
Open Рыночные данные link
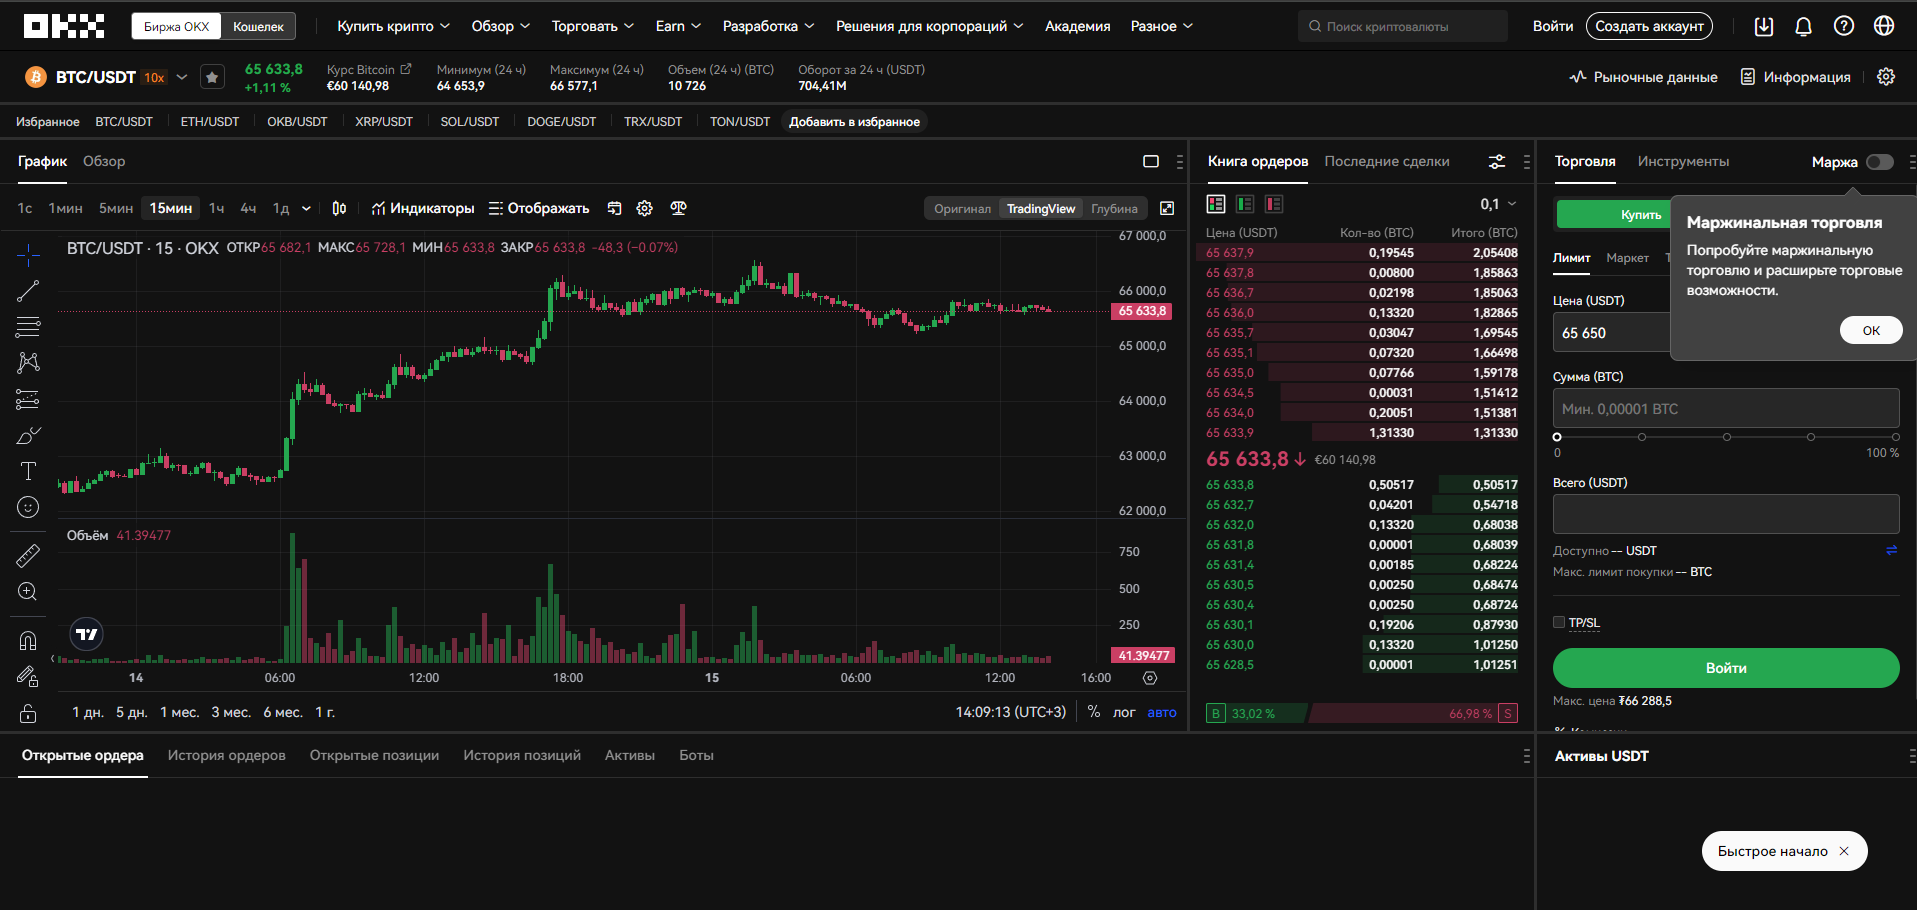(1643, 77)
